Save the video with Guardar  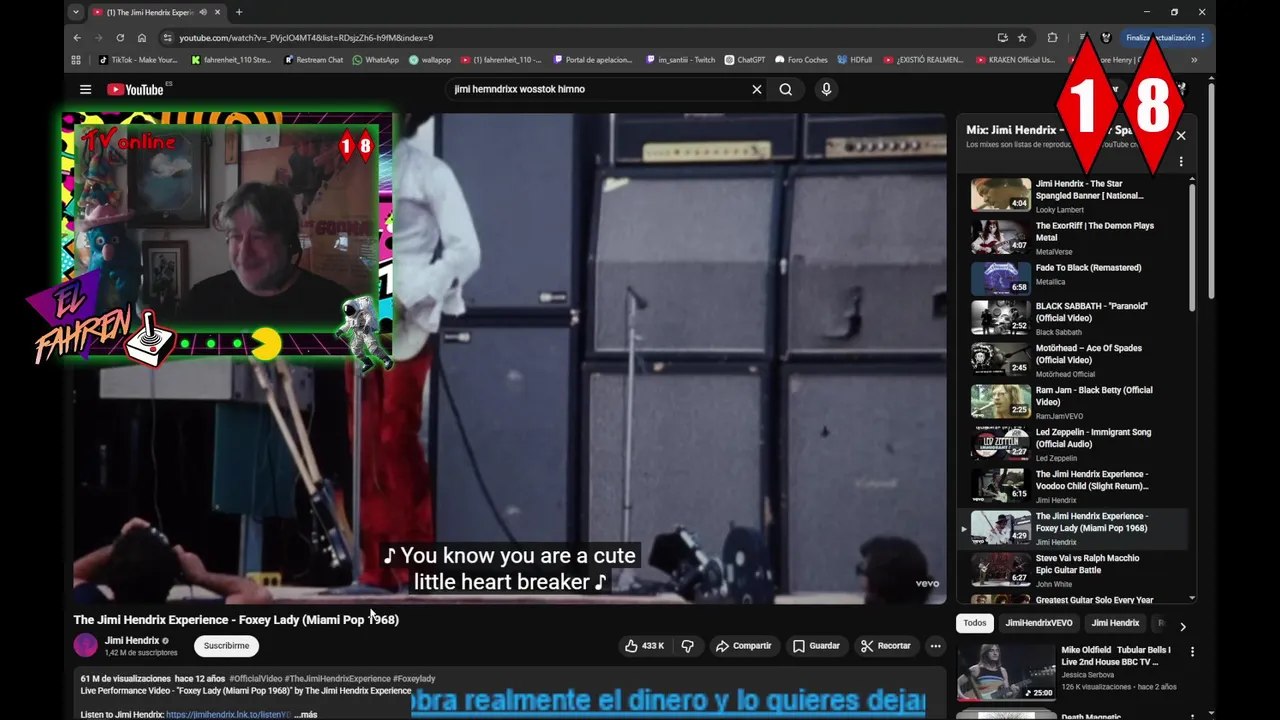(x=816, y=646)
